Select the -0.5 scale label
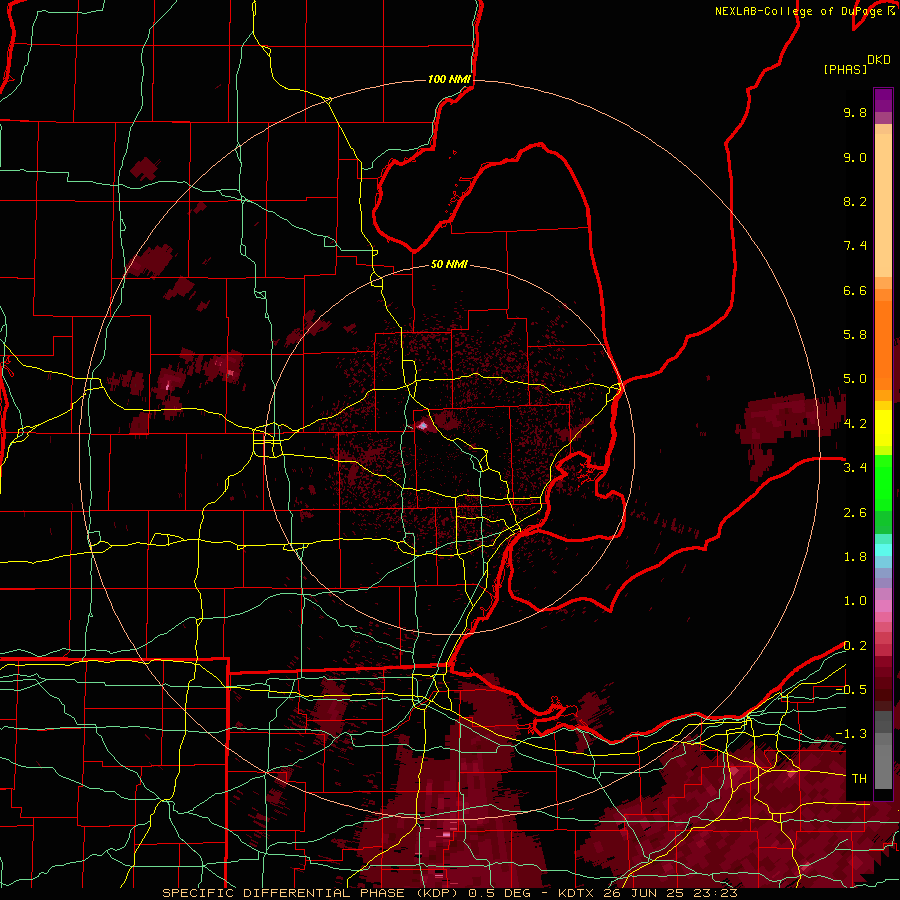This screenshot has width=900, height=900. pyautogui.click(x=851, y=690)
